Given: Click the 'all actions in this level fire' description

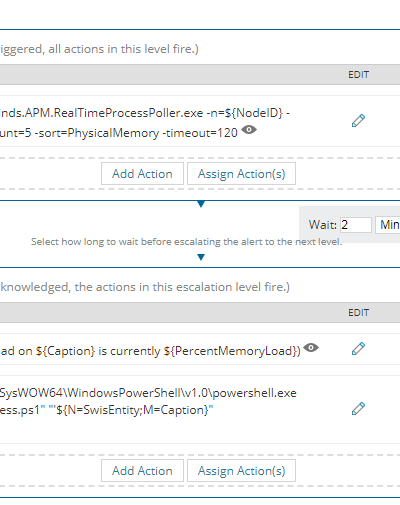Looking at the screenshot, I should pos(99,49).
